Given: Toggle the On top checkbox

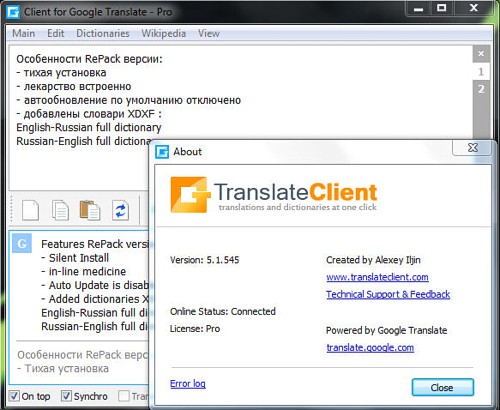Looking at the screenshot, I should tap(14, 396).
